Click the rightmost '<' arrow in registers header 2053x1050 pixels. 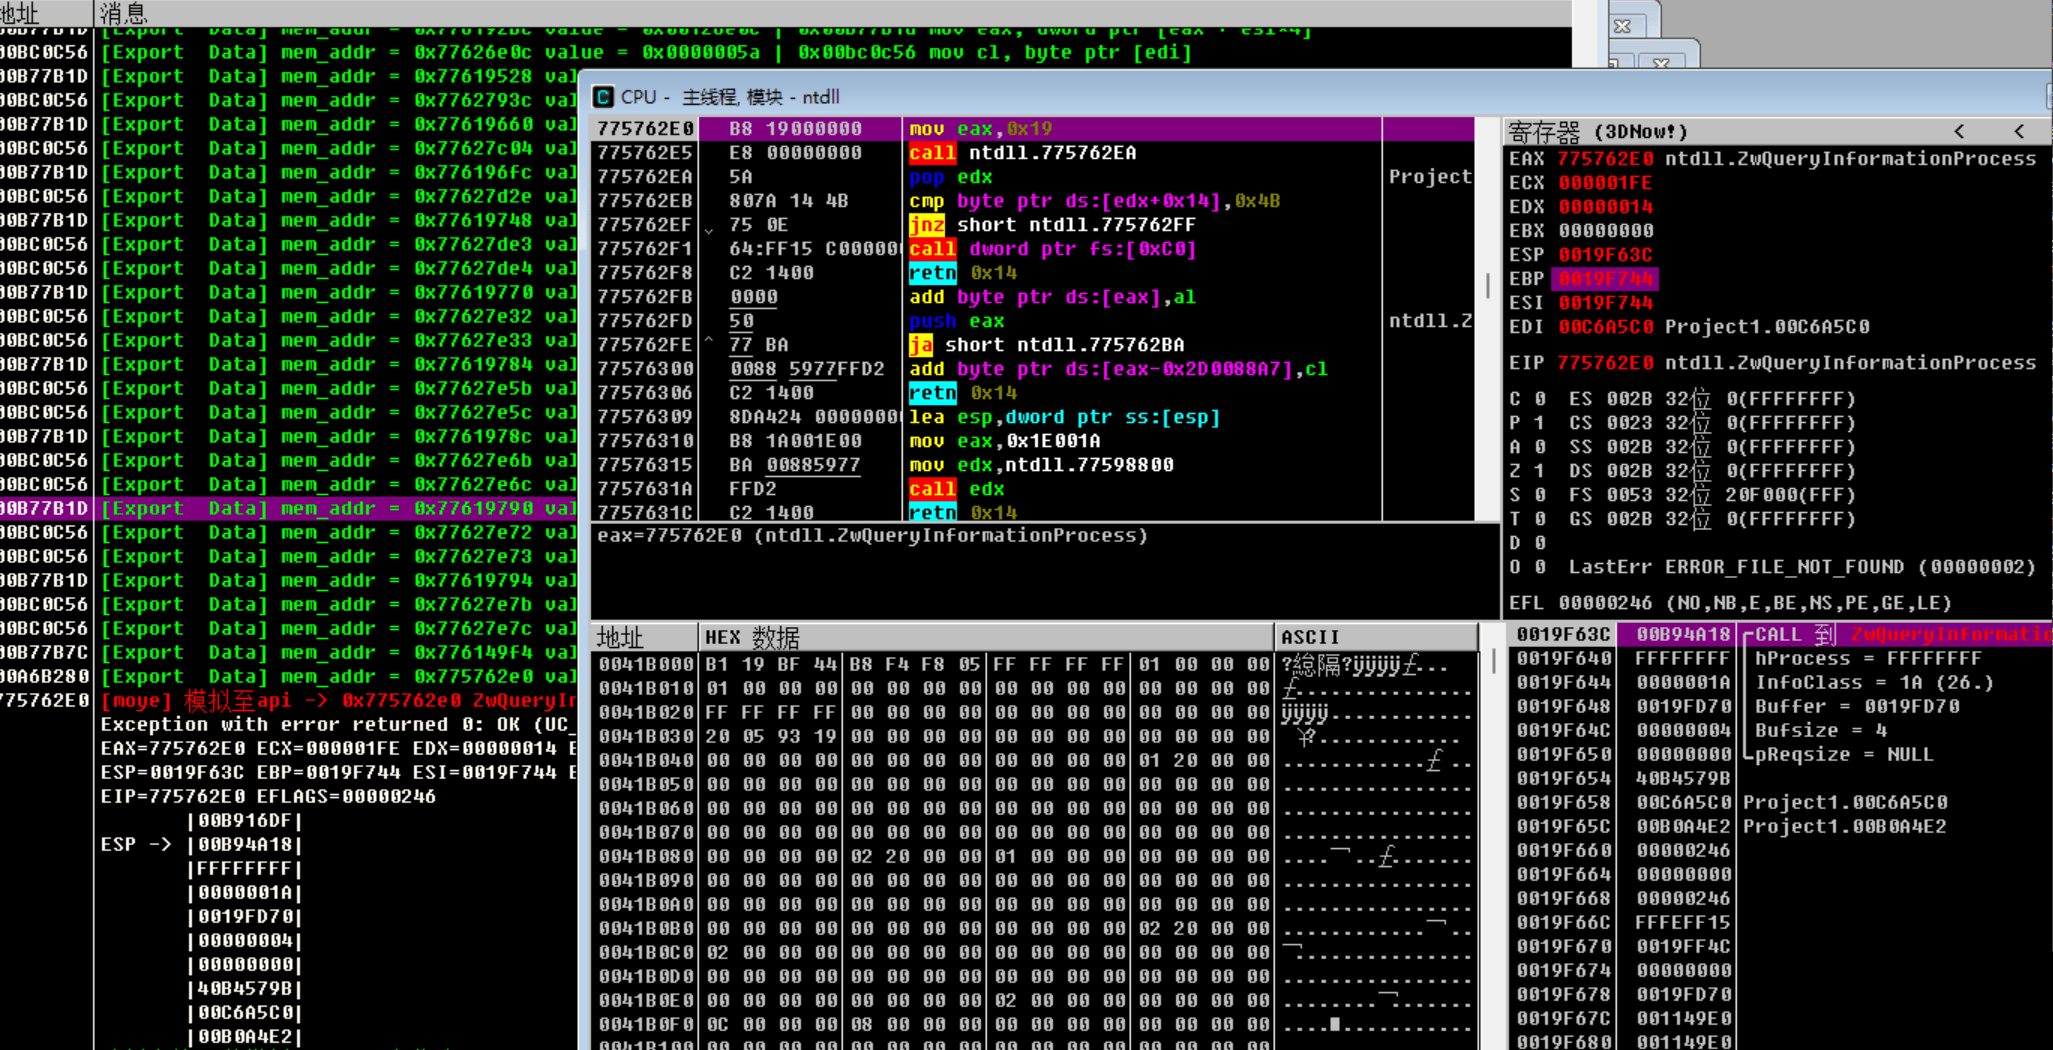point(2019,131)
